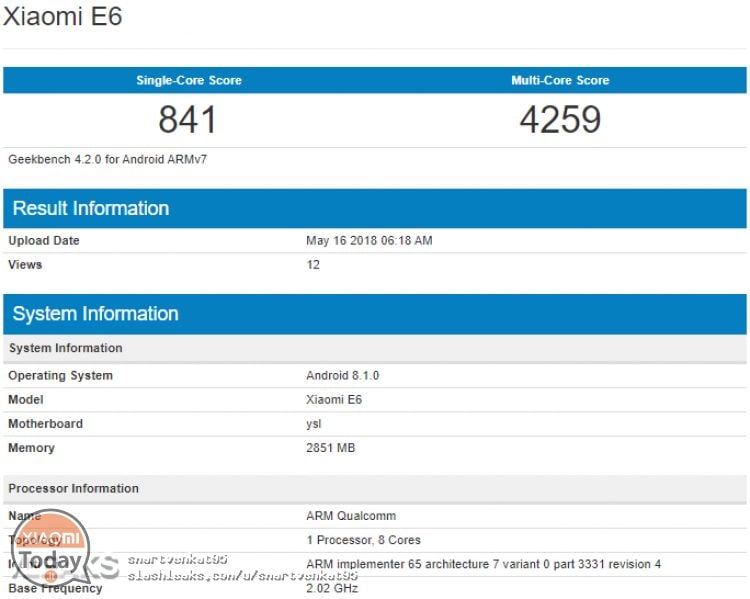This screenshot has width=750, height=599.
Task: Click the '1 Processor, 8 Cores' topology value
Action: pyautogui.click(x=364, y=540)
